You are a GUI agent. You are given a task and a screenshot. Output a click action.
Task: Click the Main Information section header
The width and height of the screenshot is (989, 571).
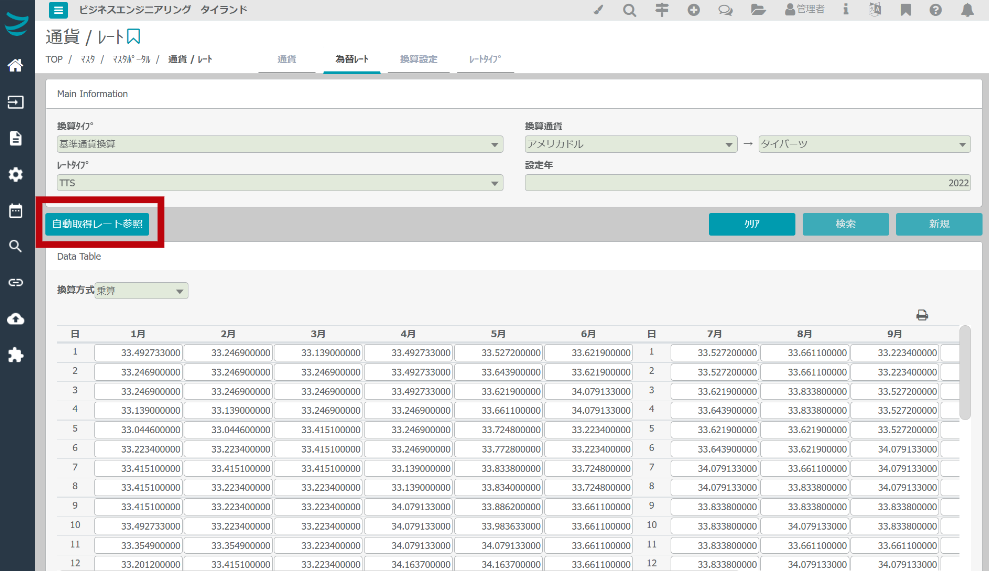(x=93, y=94)
